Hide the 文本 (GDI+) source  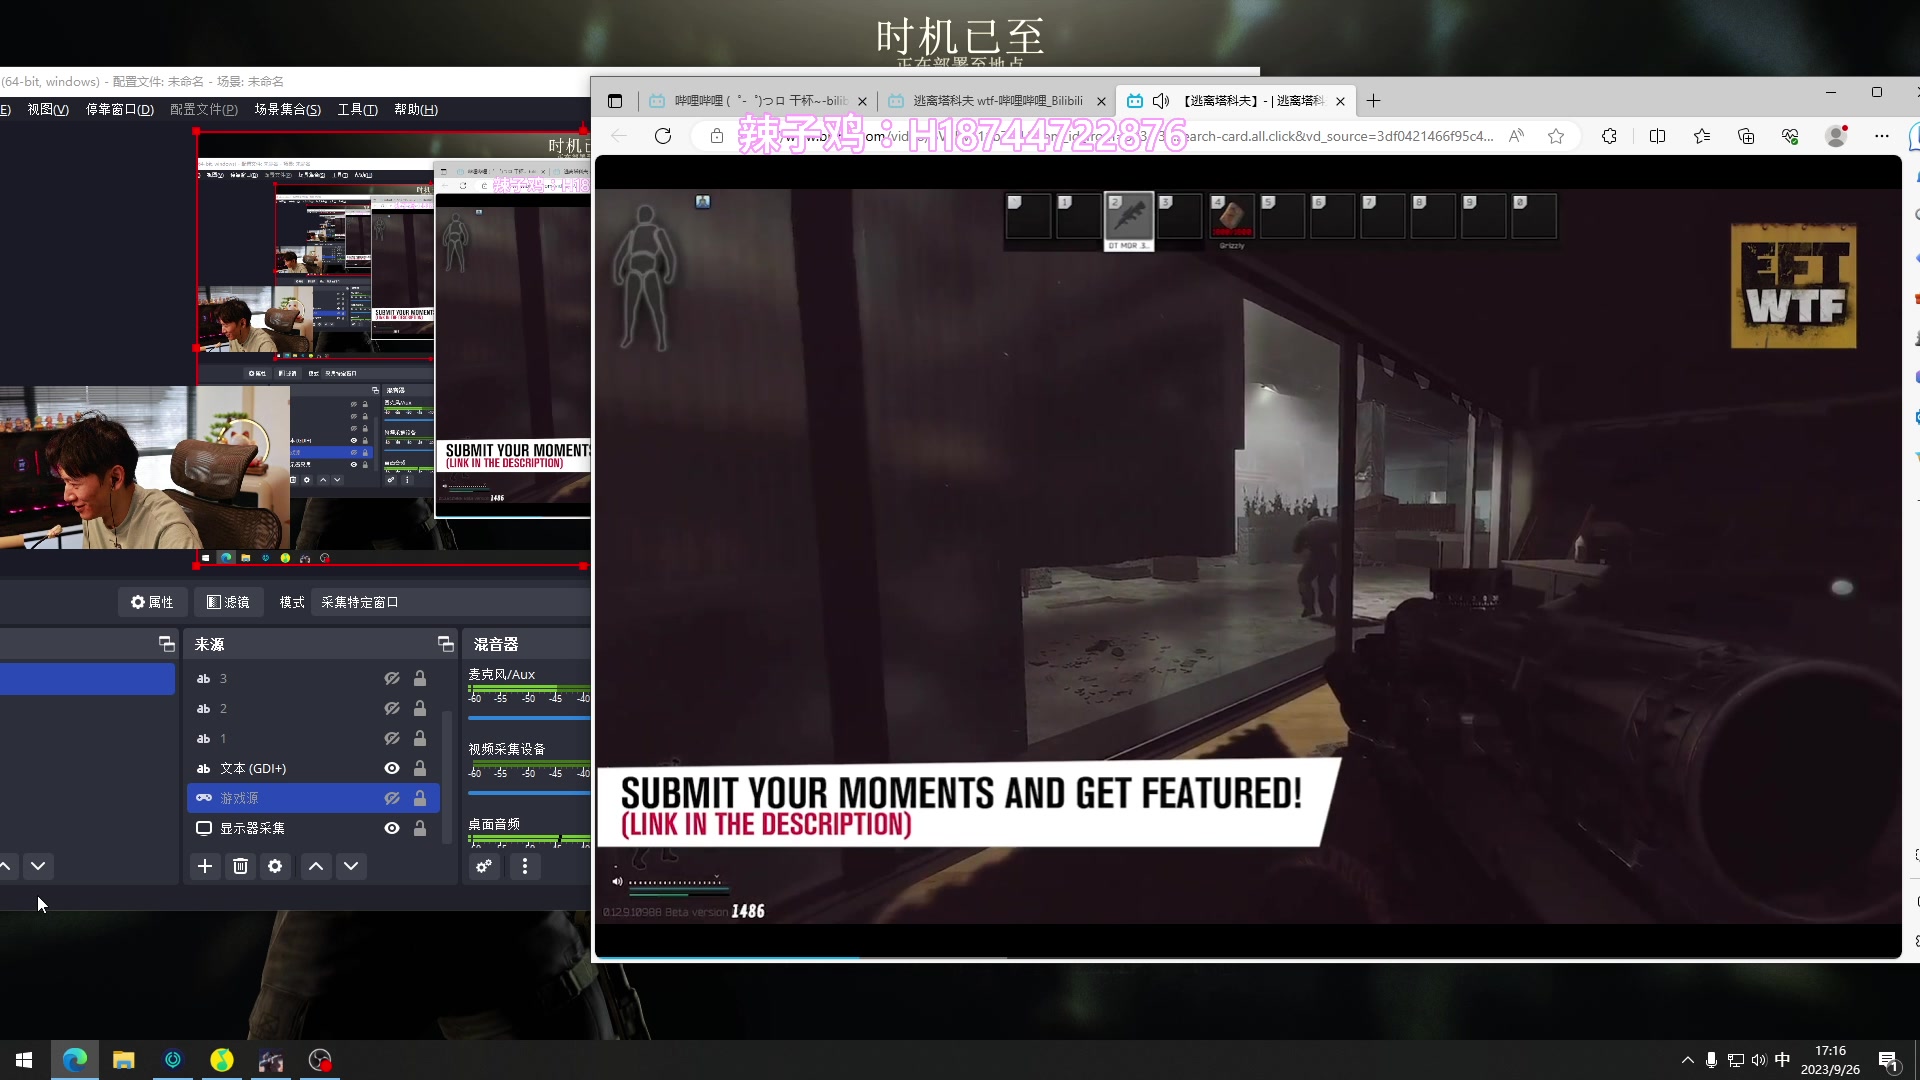392,768
